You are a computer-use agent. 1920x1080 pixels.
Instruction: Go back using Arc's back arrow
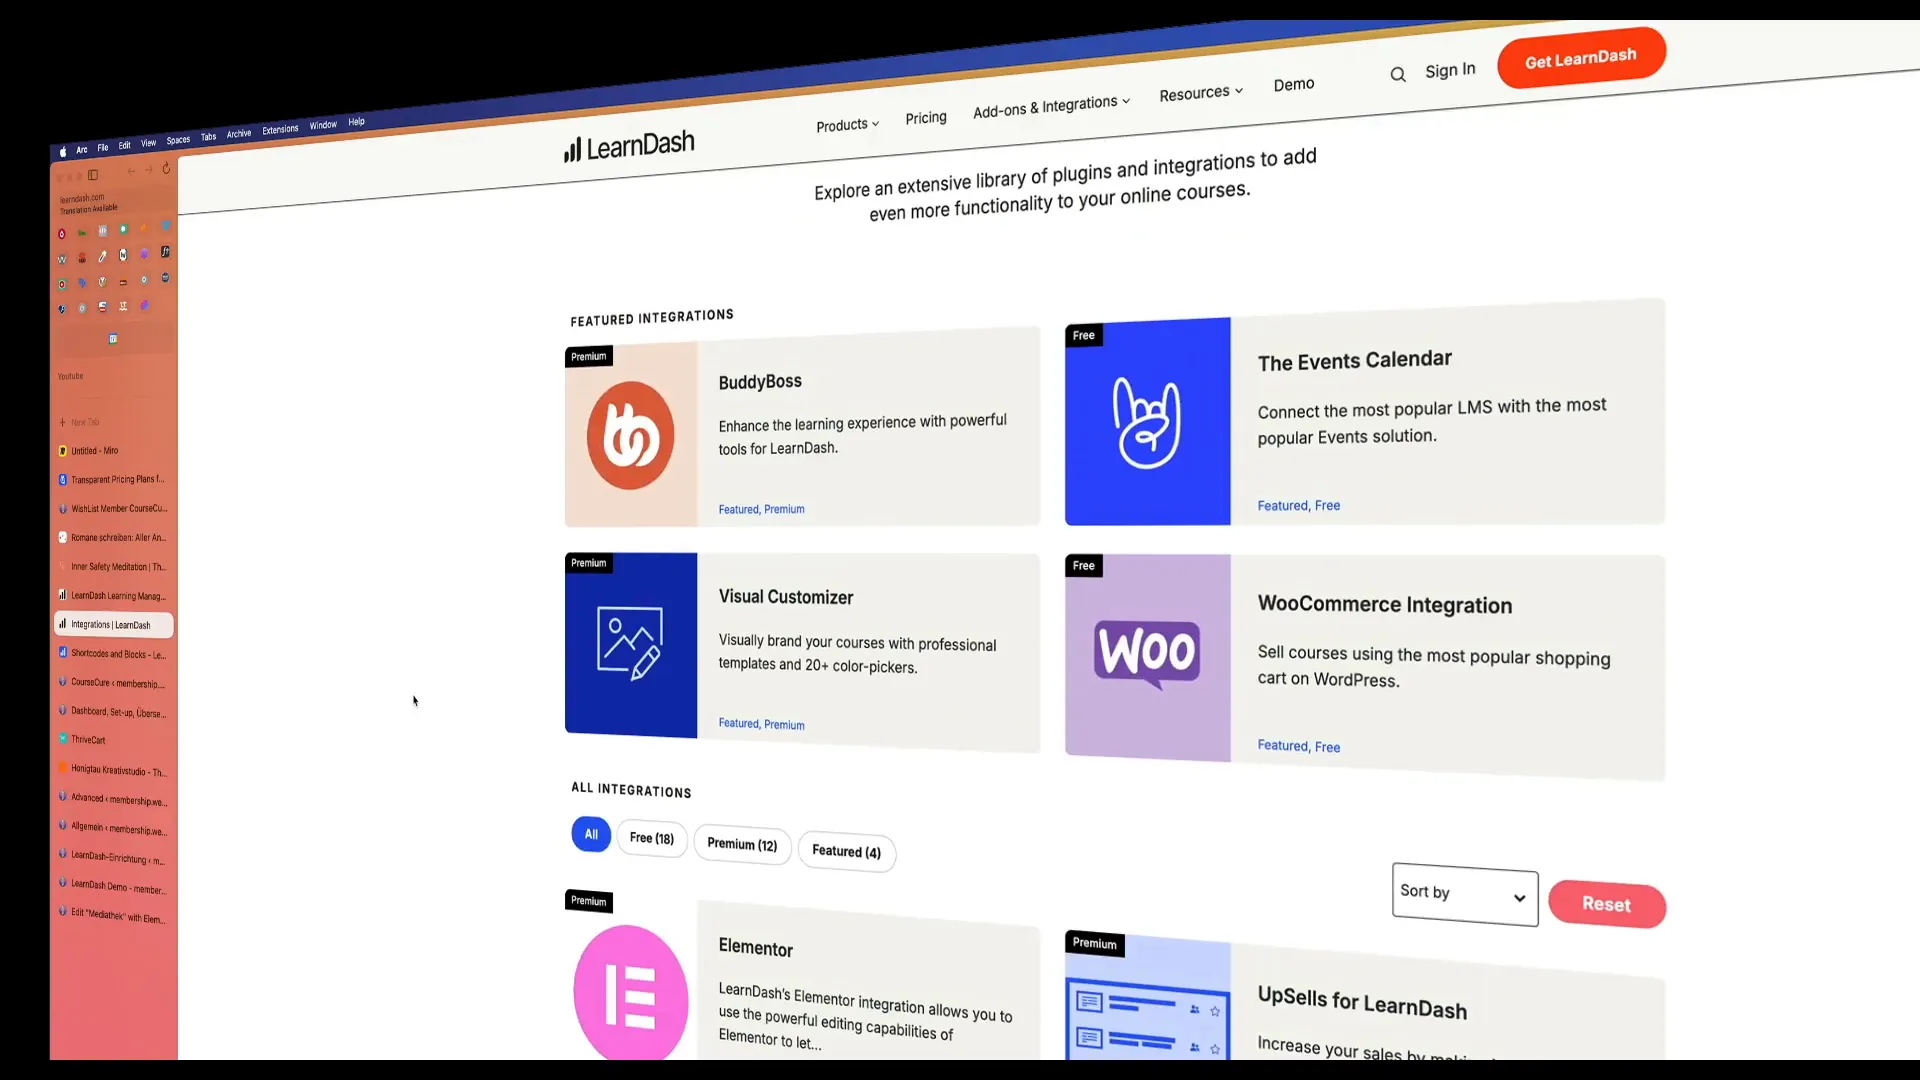131,171
